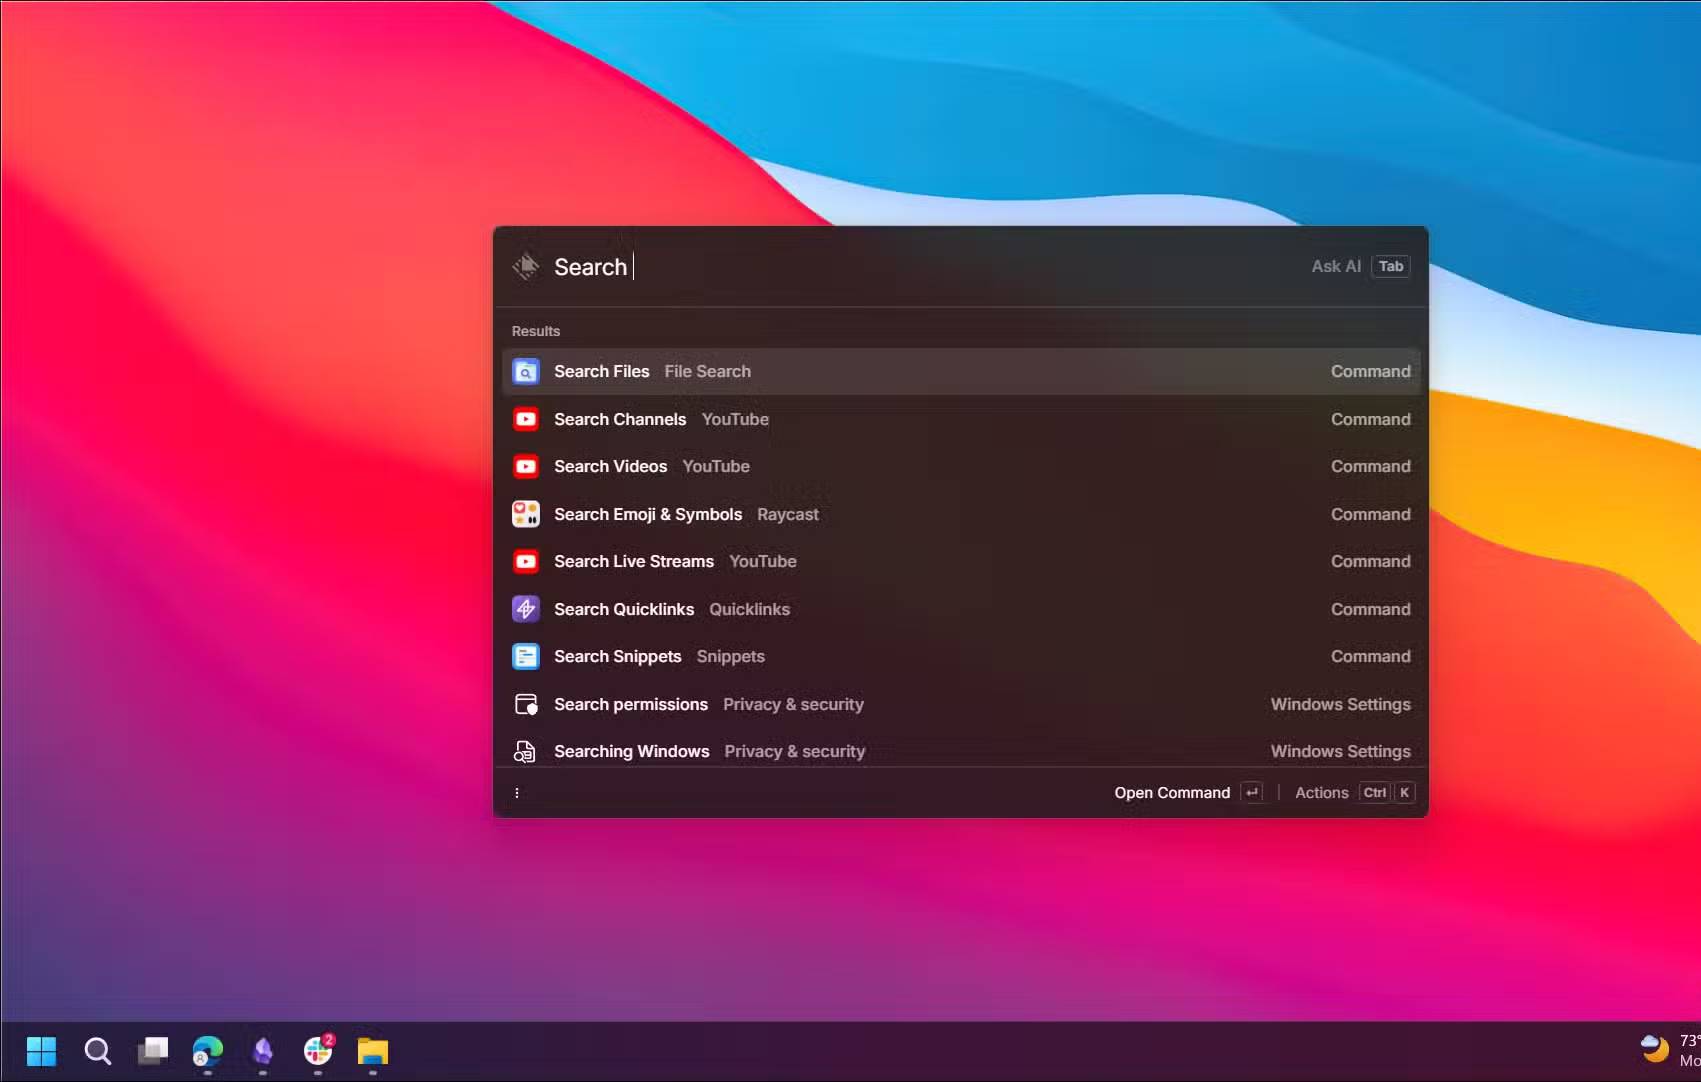Click the Search Files folder icon
The width and height of the screenshot is (1701, 1082).
tap(525, 371)
